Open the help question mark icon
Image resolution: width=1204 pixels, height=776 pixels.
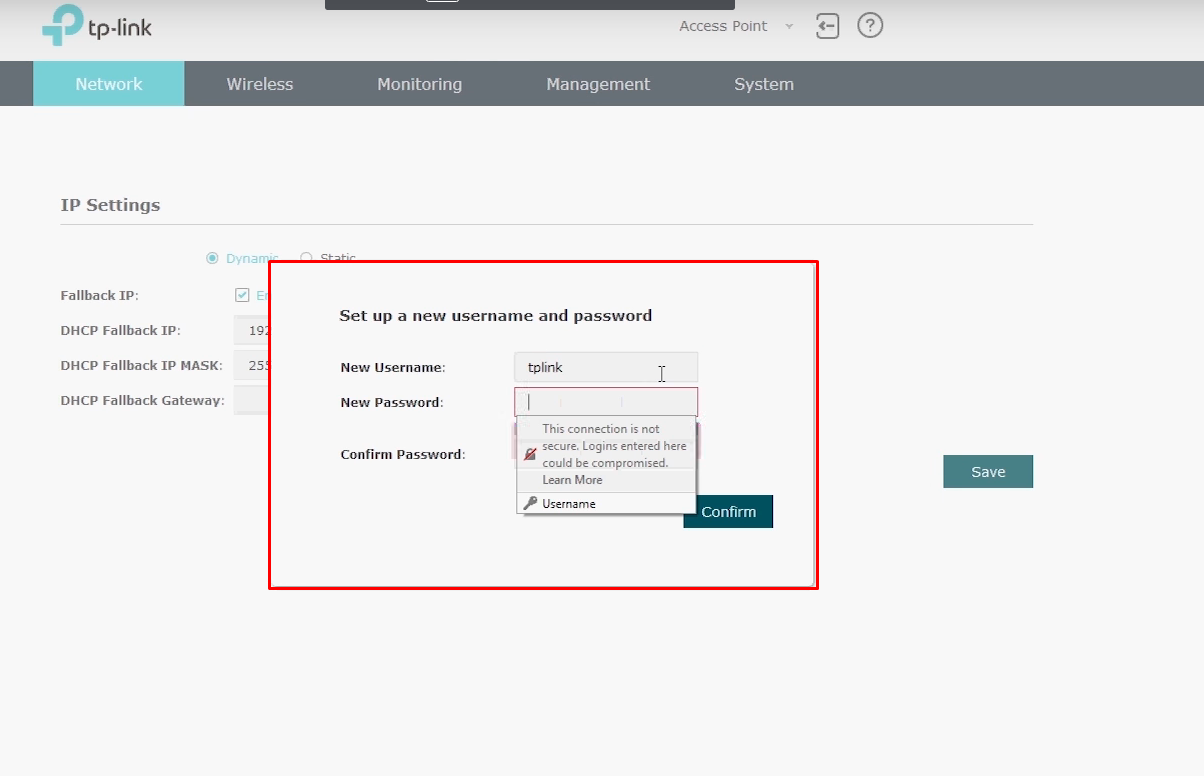tap(871, 26)
